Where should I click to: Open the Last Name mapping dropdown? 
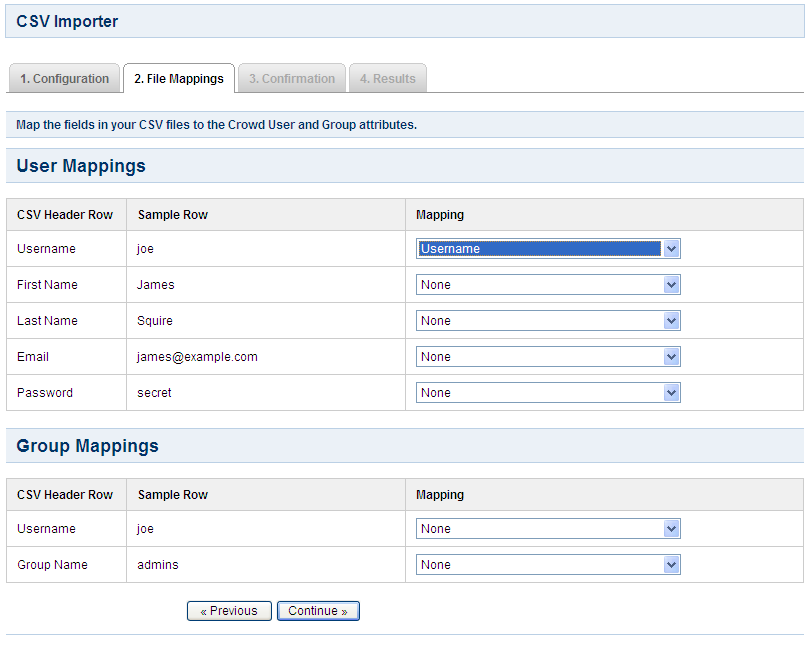[548, 321]
